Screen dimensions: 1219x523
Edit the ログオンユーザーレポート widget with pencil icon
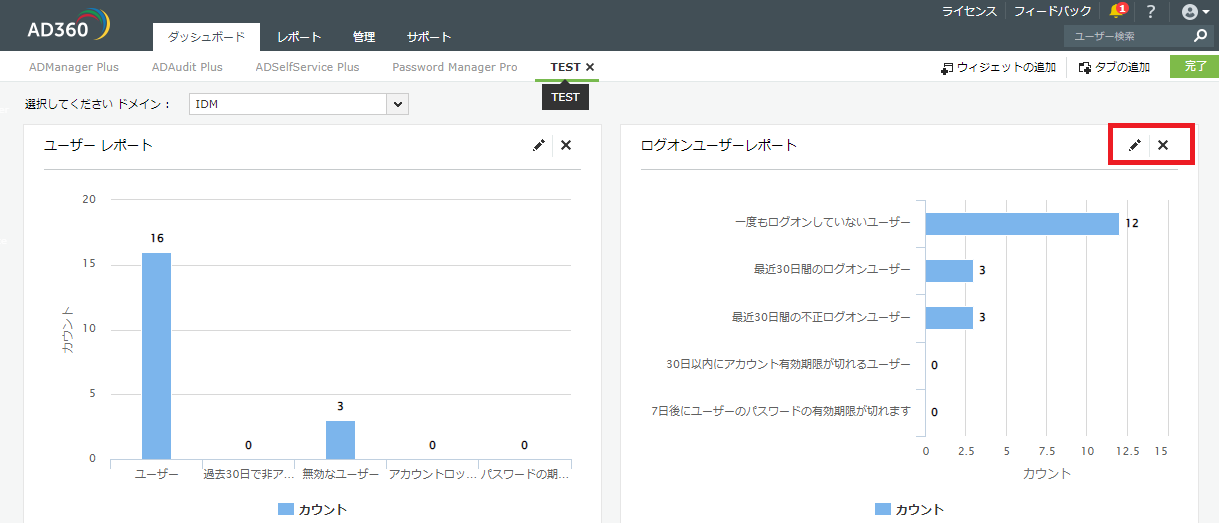click(x=1134, y=145)
